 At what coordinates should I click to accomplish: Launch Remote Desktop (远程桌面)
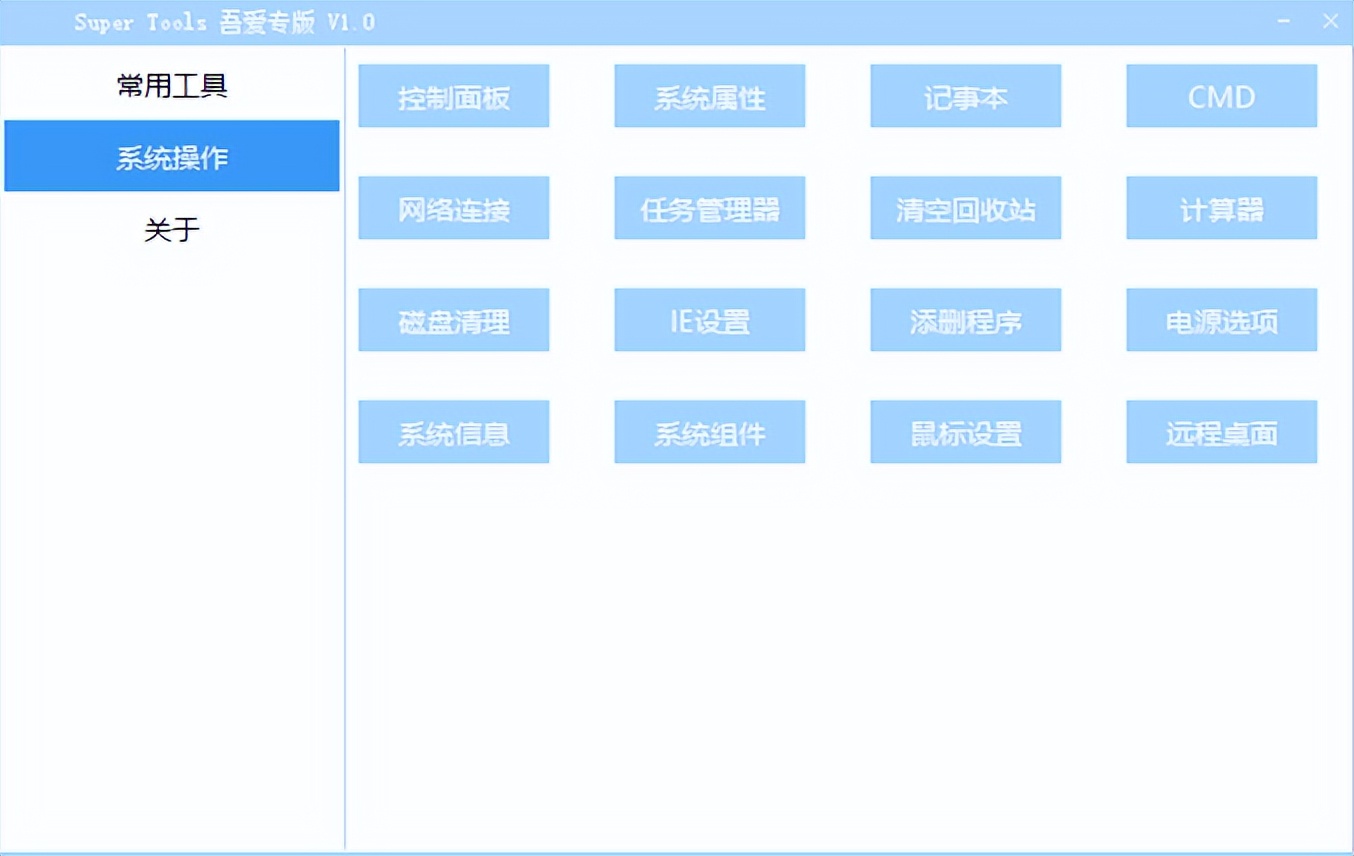tap(1221, 432)
